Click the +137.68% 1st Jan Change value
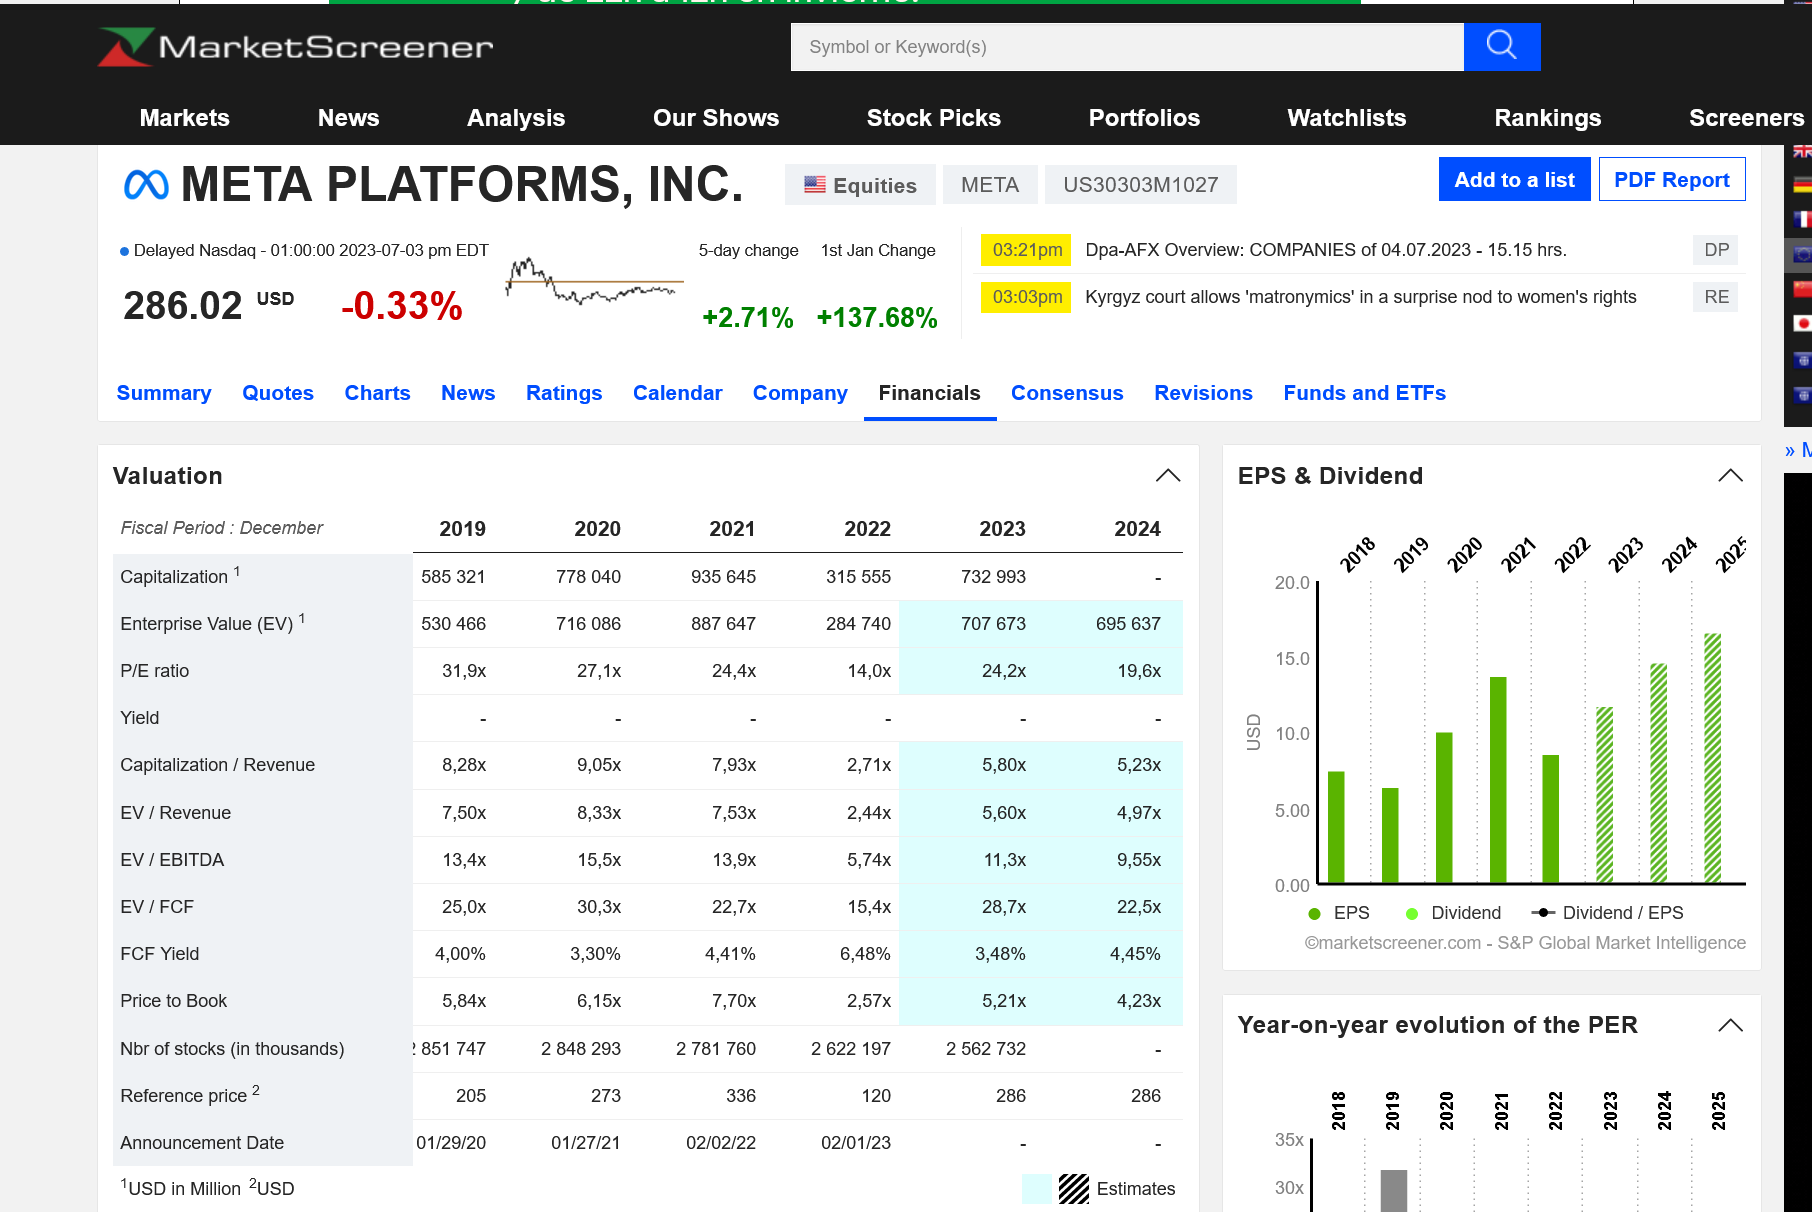 coord(877,318)
